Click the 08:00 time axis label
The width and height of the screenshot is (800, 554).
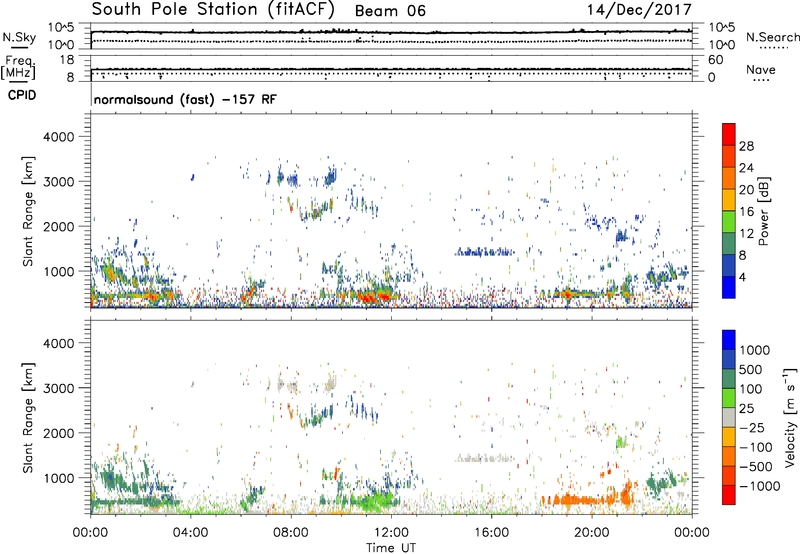coord(291,533)
